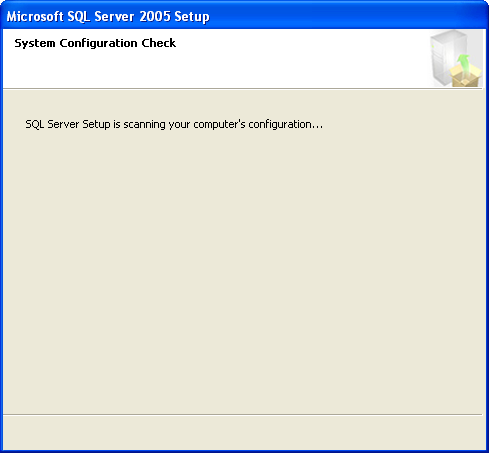Click the SQL Server setup icon

pyautogui.click(x=456, y=58)
